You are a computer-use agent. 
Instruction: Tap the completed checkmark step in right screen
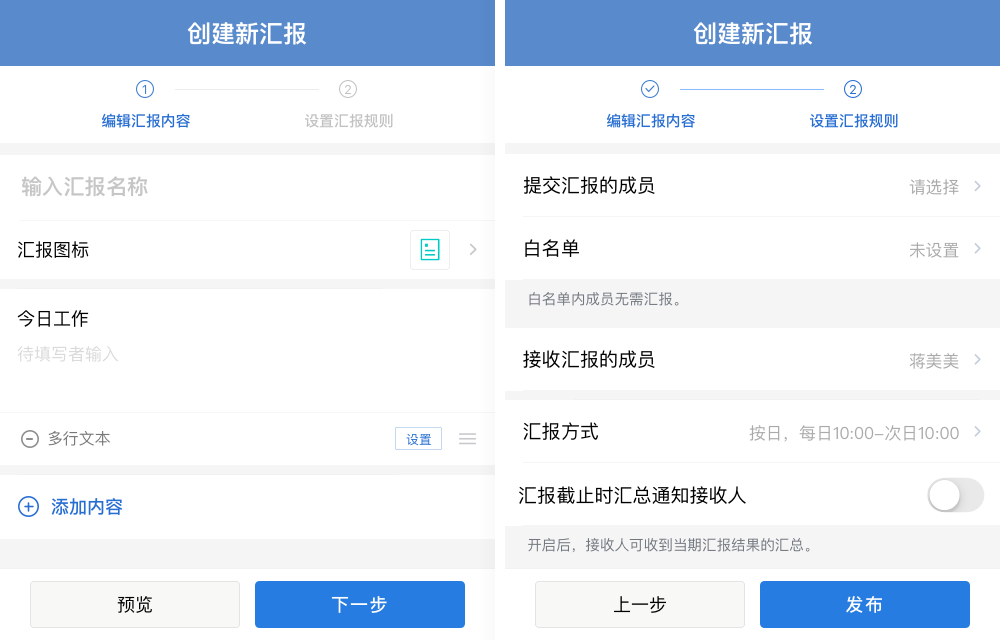[650, 89]
